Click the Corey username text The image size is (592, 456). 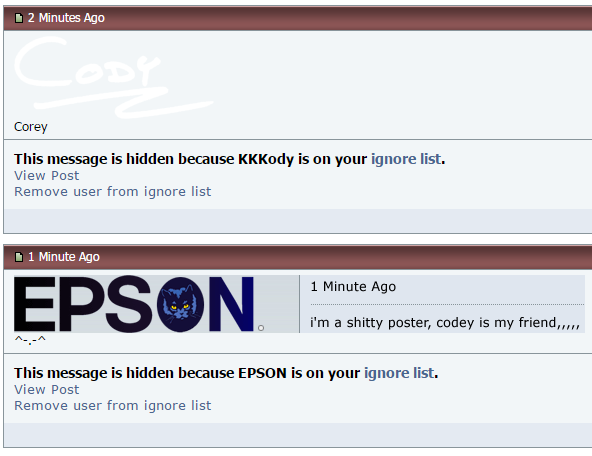31,127
